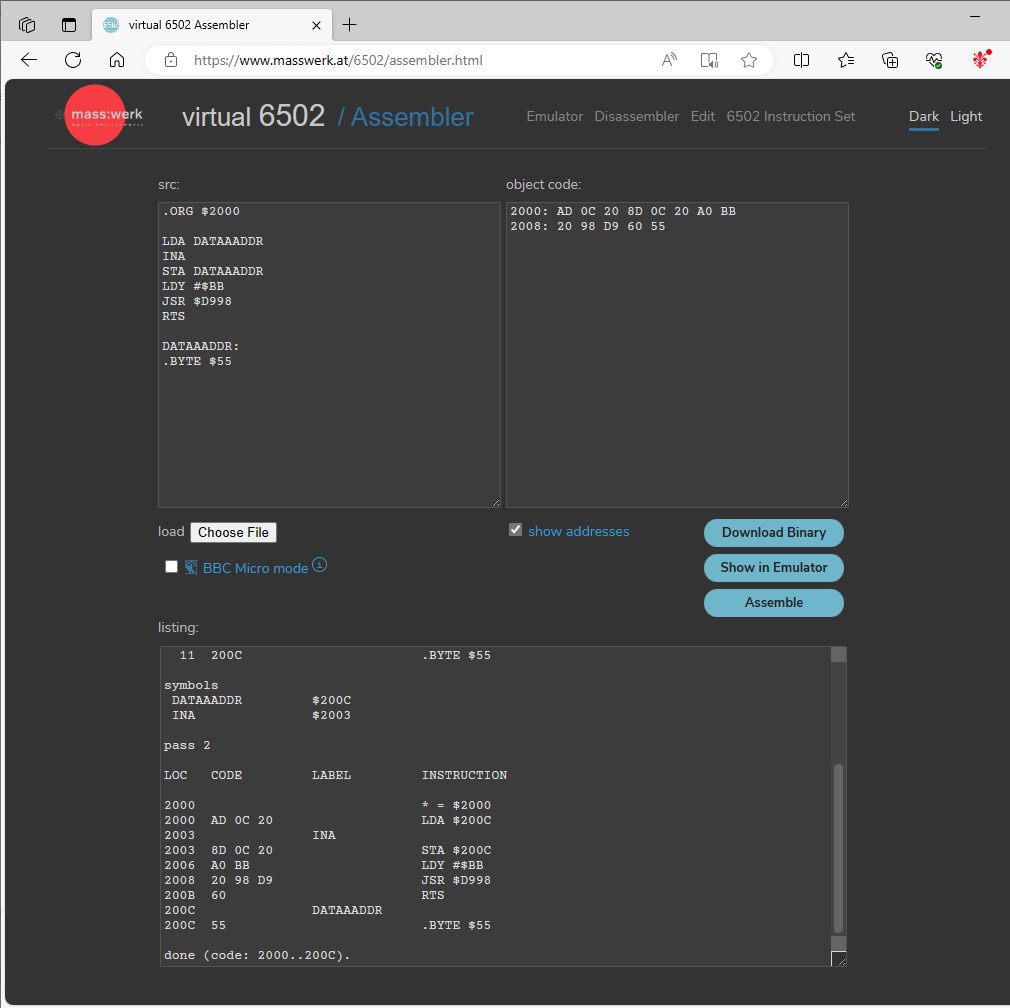
Task: Click the listing pane resize handle
Action: 839,959
